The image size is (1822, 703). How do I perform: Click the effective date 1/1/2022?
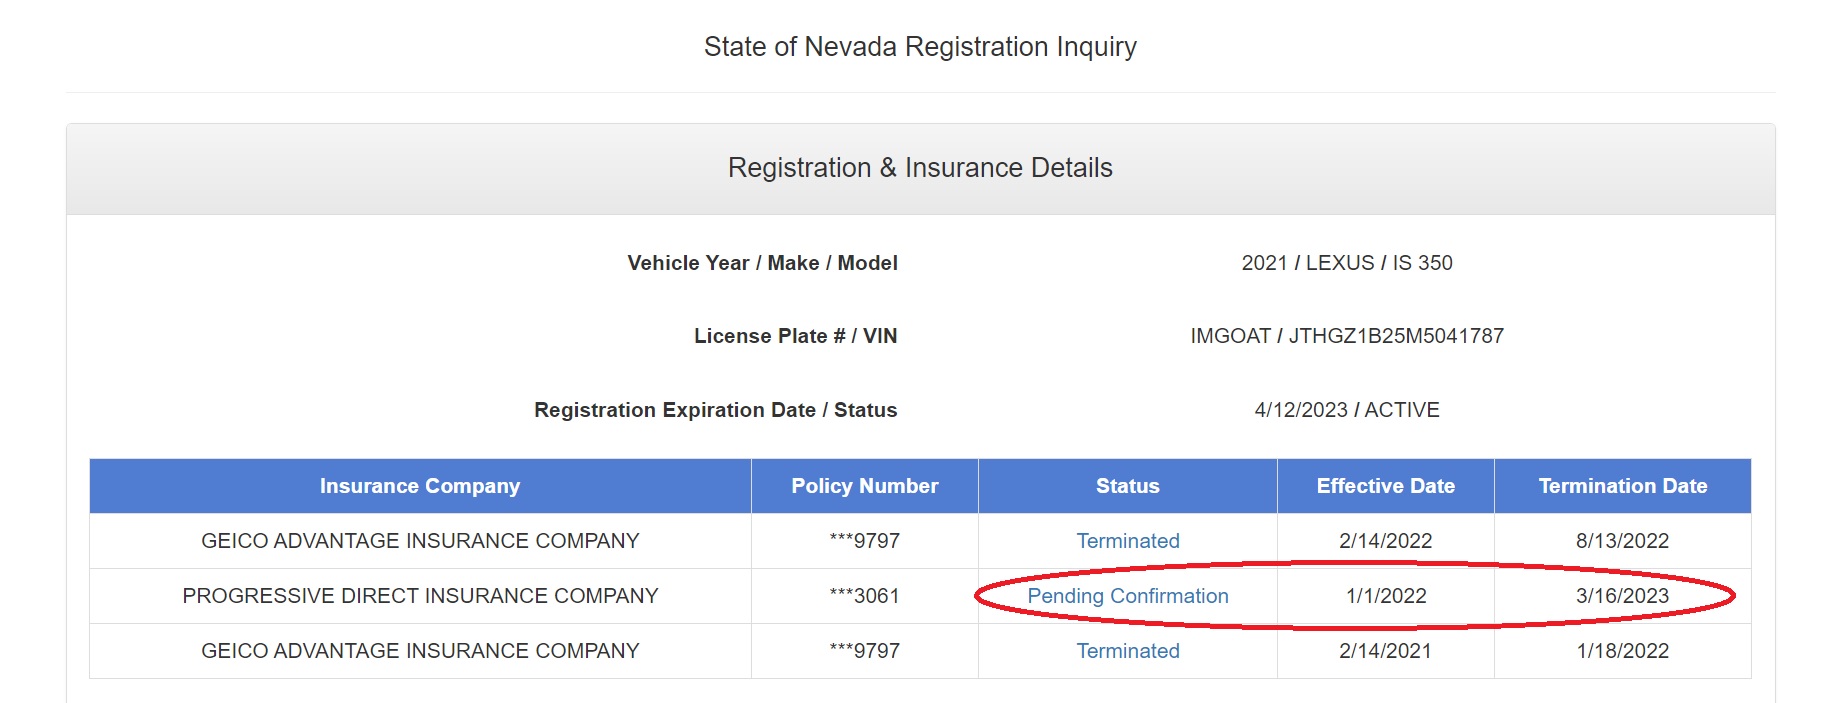pos(1385,596)
